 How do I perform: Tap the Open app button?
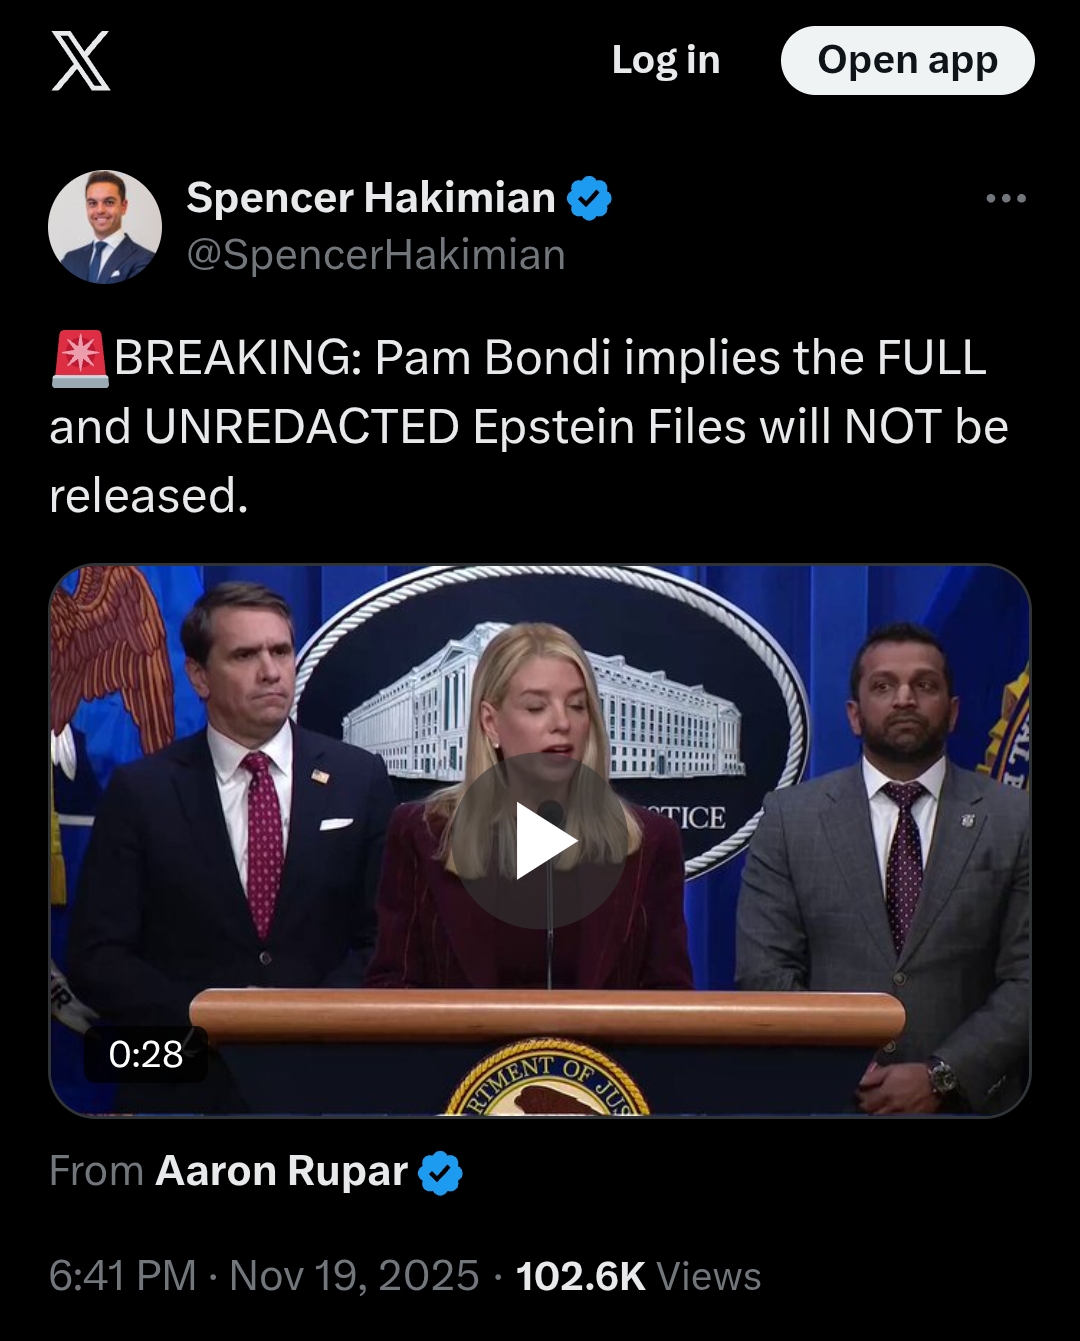[907, 61]
